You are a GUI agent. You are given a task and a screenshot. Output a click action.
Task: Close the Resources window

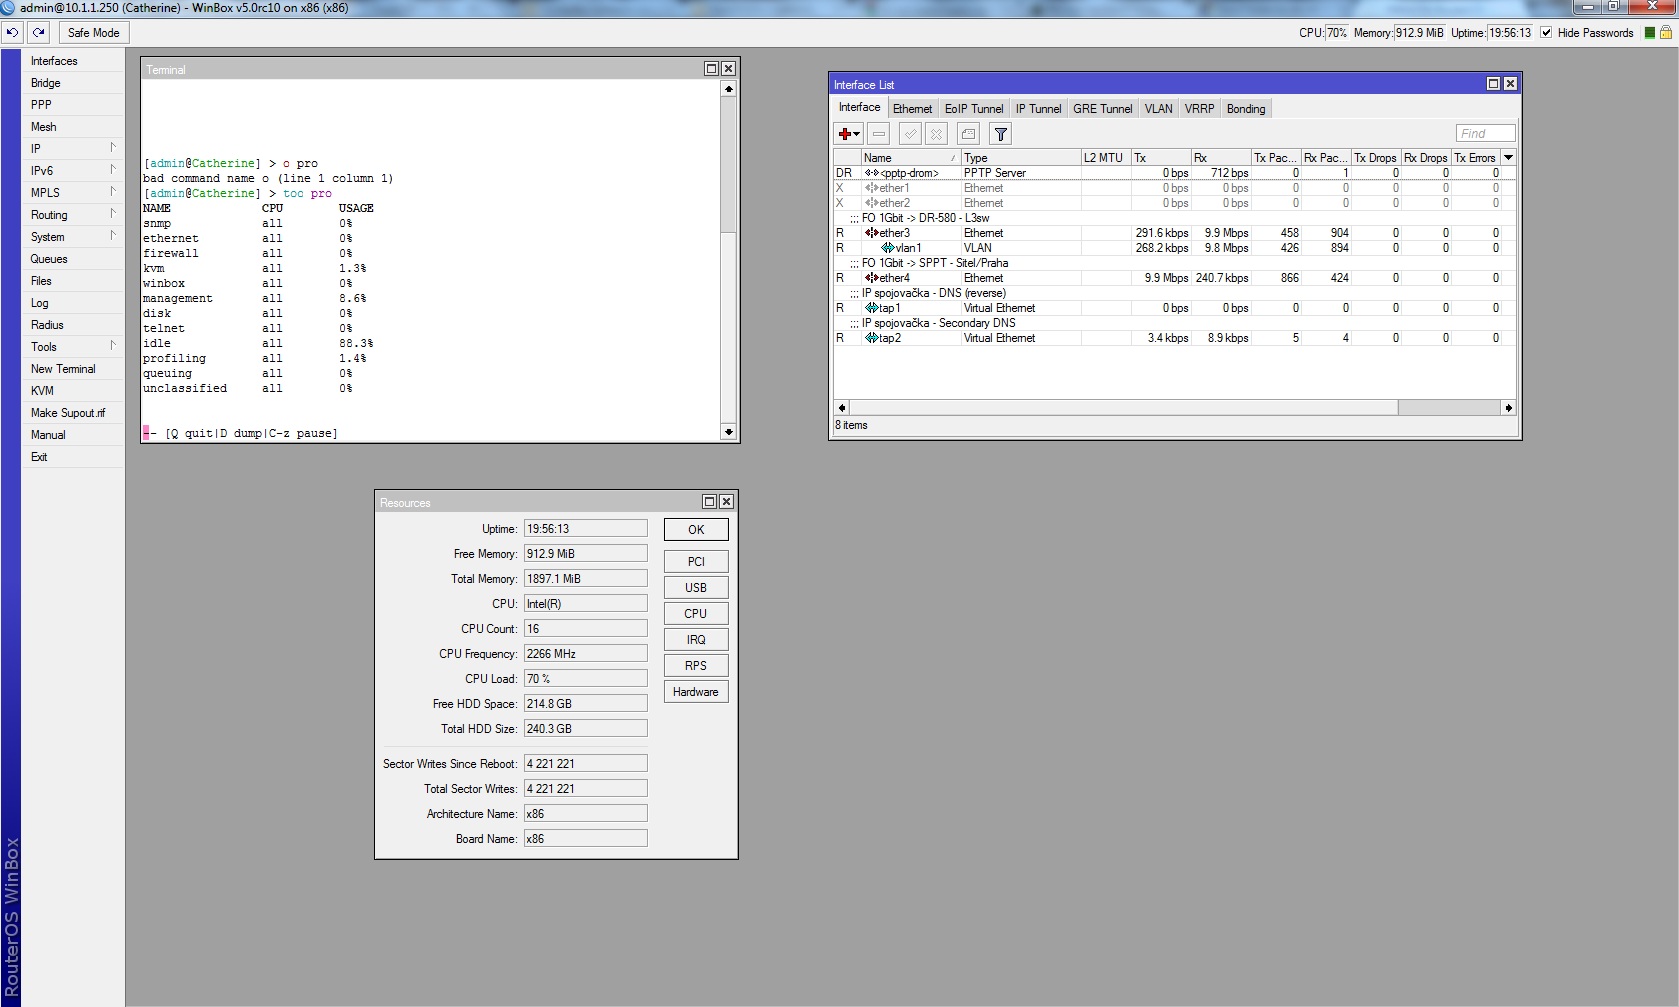pyautogui.click(x=727, y=502)
